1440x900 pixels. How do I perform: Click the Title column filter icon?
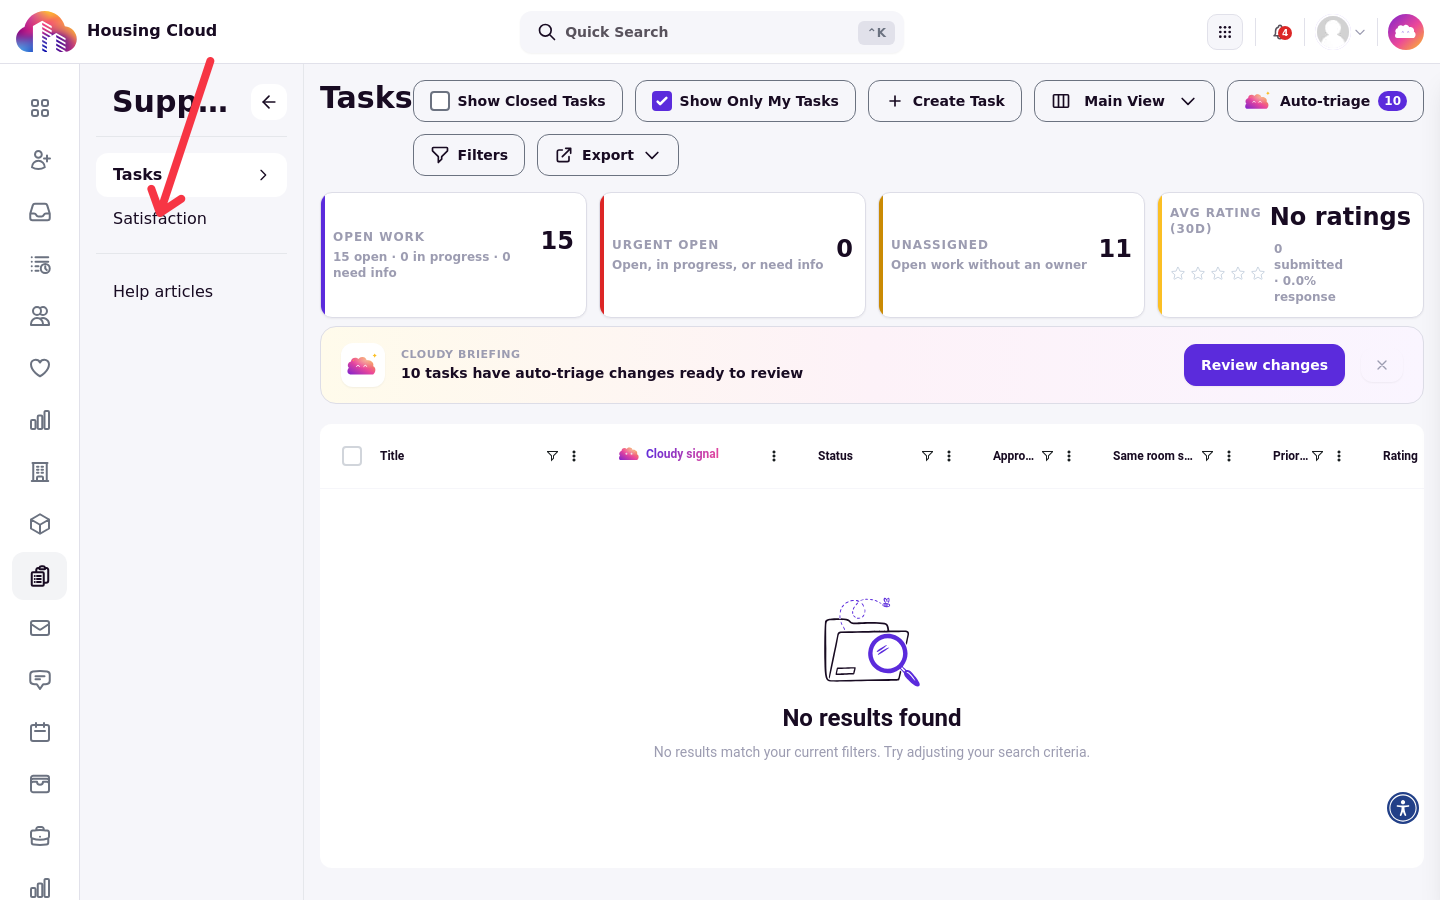pyautogui.click(x=552, y=456)
